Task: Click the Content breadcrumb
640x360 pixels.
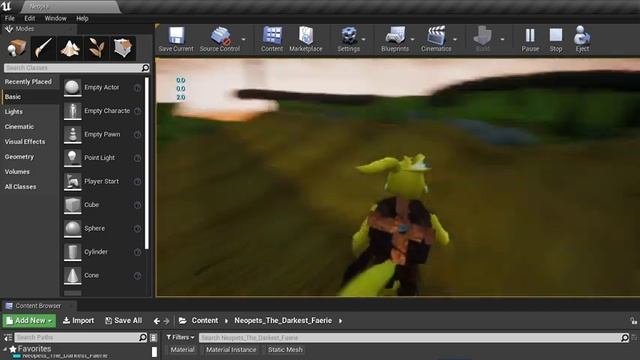Action: pyautogui.click(x=204, y=321)
